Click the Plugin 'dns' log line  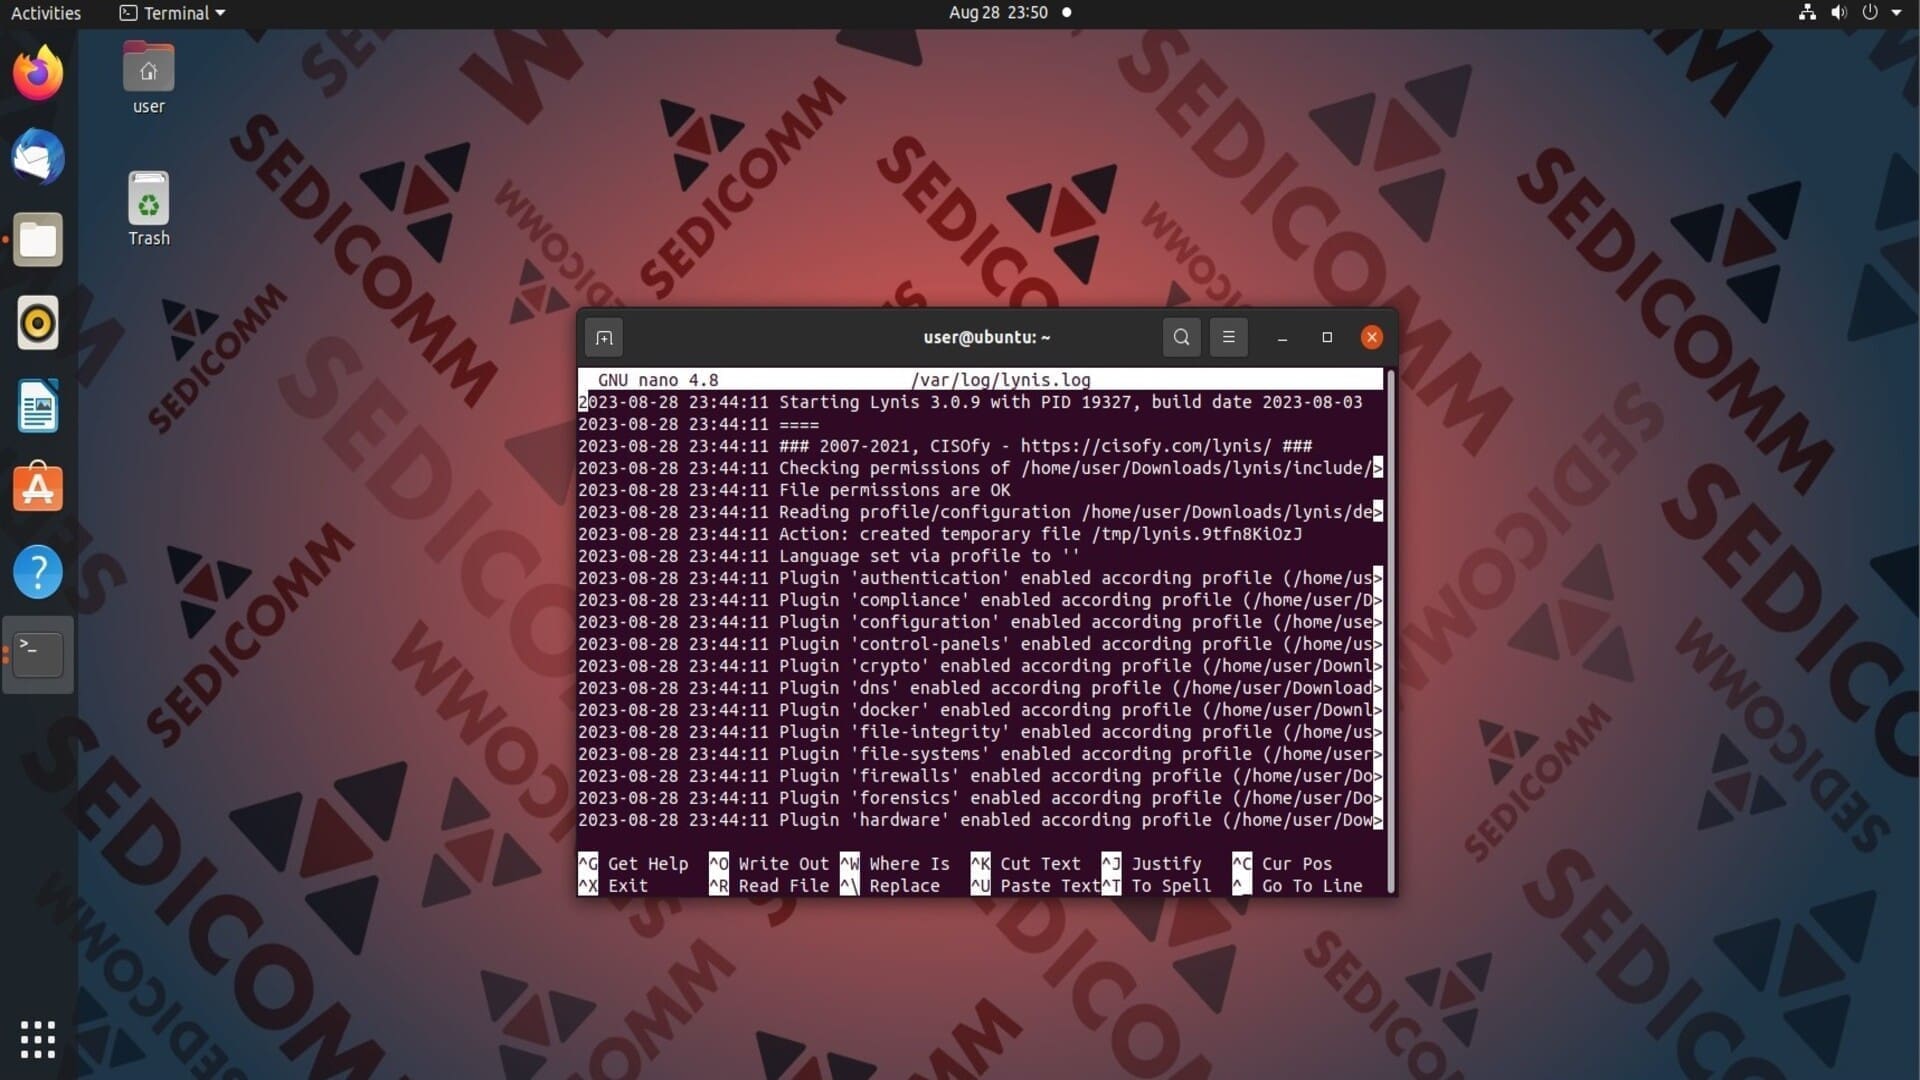pos(980,688)
